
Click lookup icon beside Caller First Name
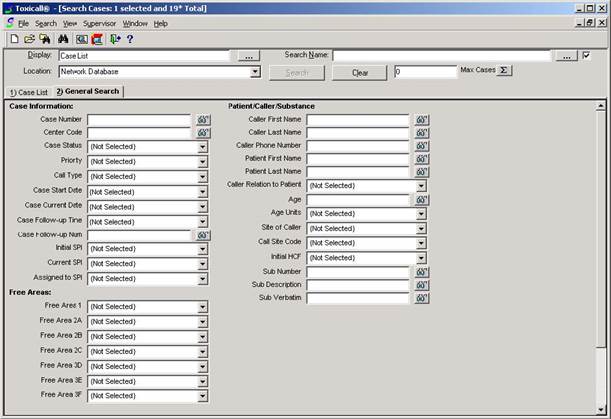click(421, 120)
